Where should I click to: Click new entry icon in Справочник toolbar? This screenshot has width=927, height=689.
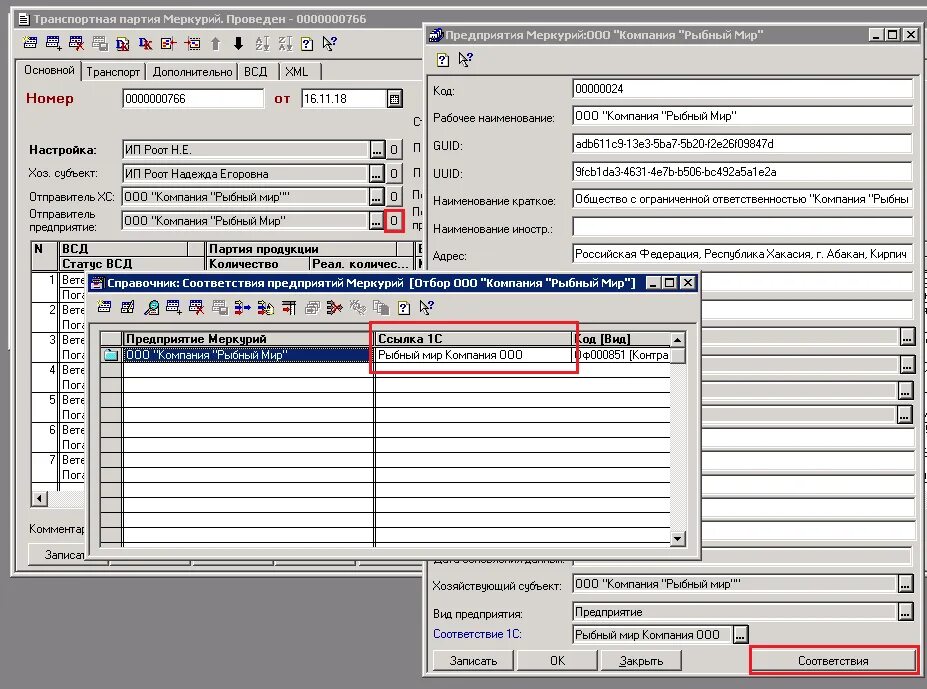[105, 307]
